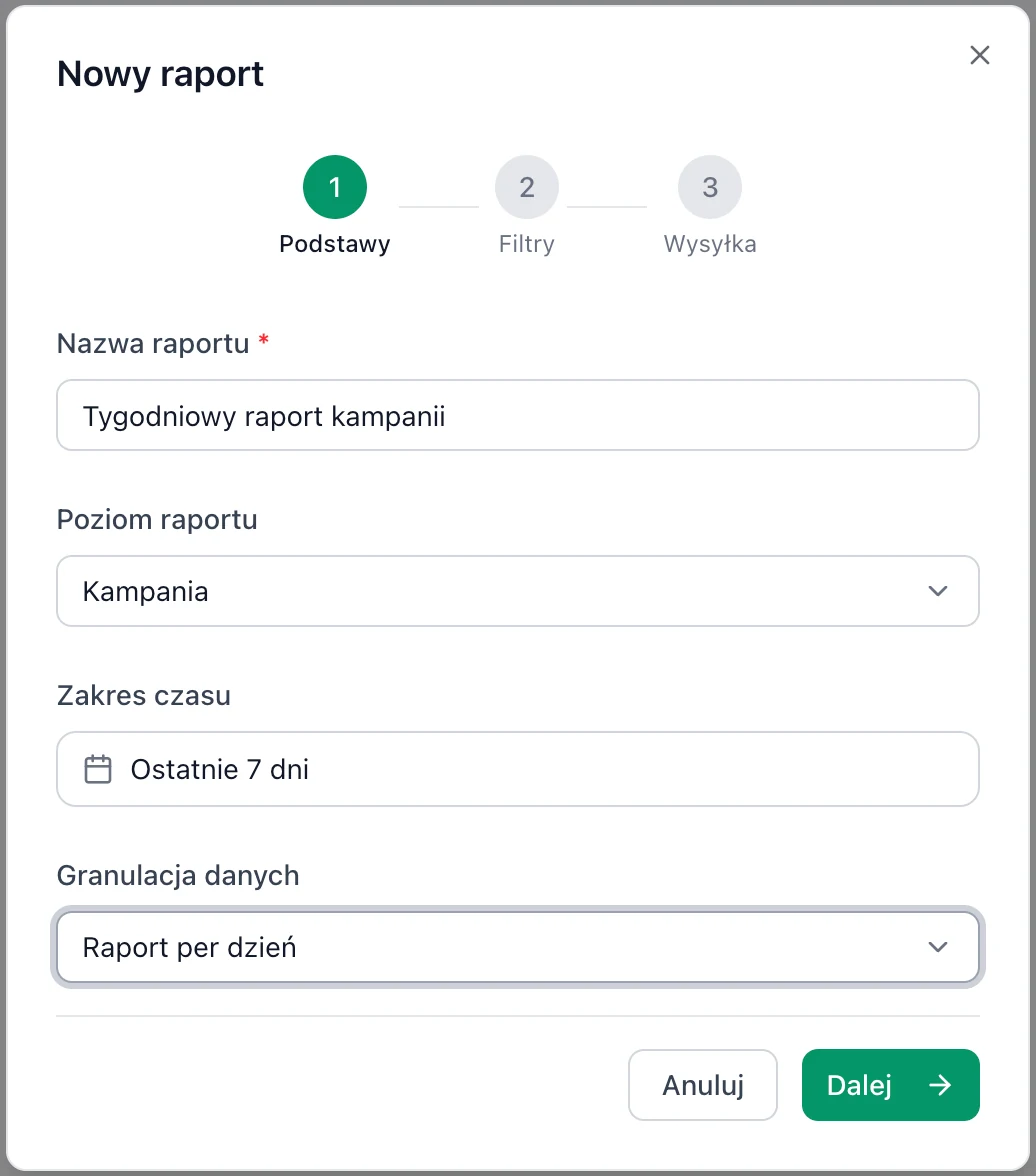Click the calendar icon in Zakres czasu
This screenshot has width=1036, height=1176.
tap(98, 770)
